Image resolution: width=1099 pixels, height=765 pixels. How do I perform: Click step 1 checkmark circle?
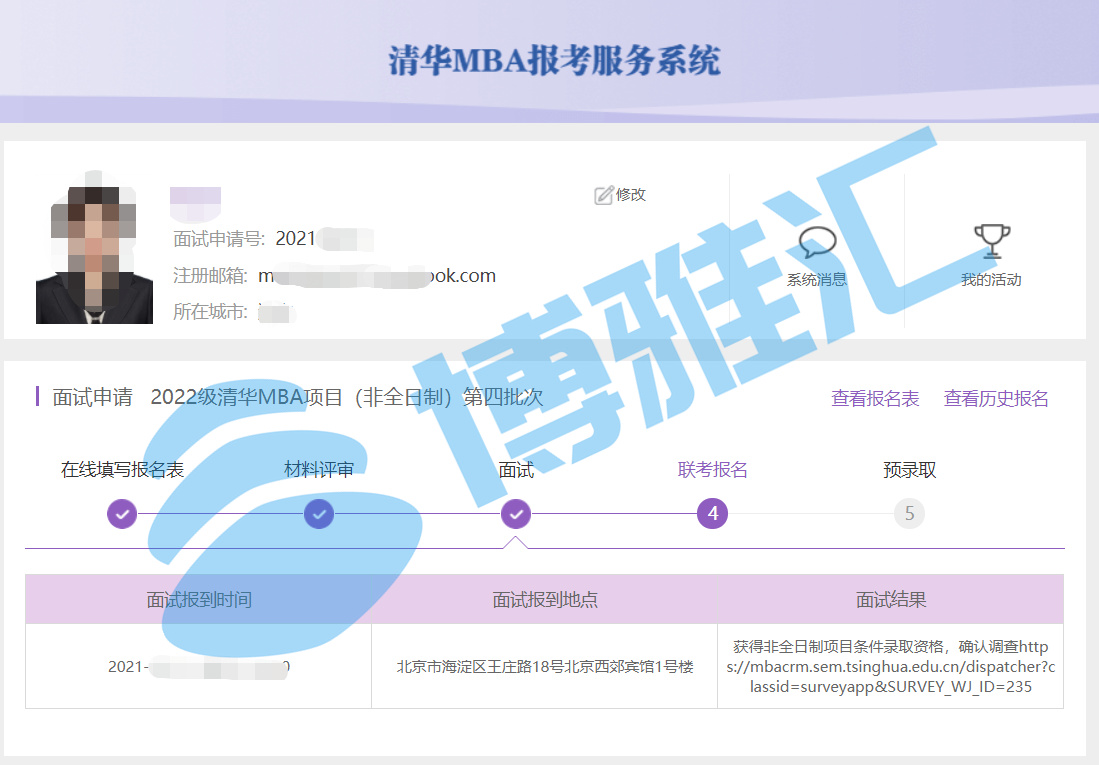coord(122,514)
